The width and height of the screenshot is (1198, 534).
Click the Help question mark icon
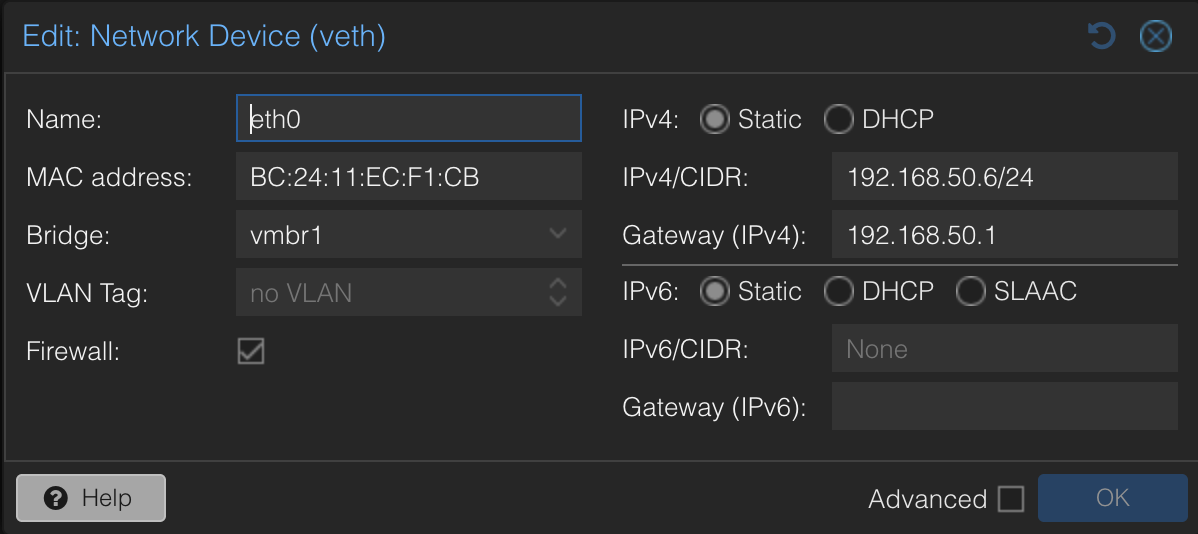[x=56, y=498]
